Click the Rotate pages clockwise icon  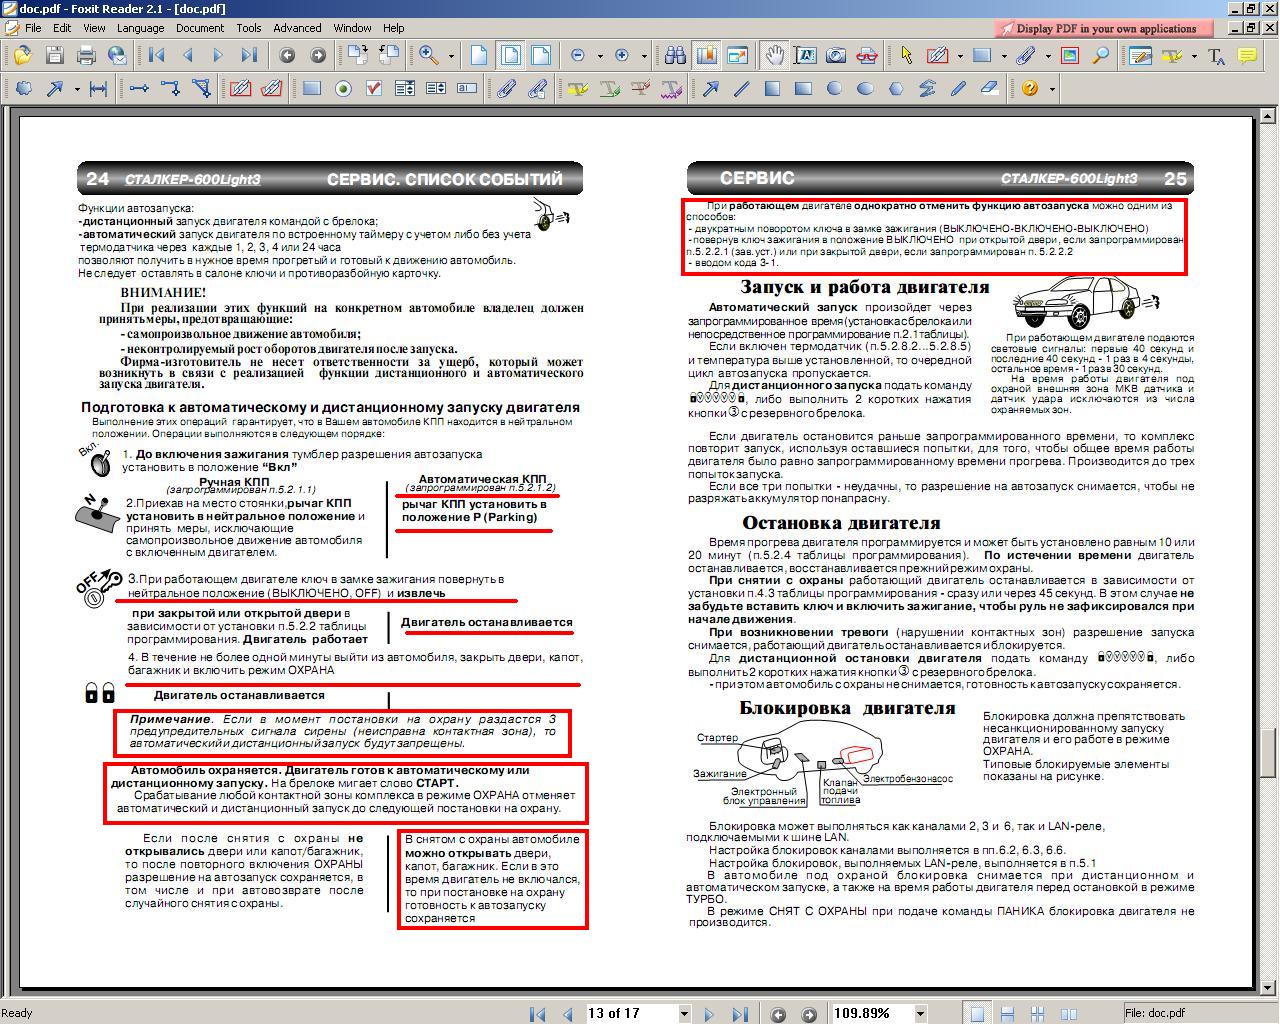359,56
